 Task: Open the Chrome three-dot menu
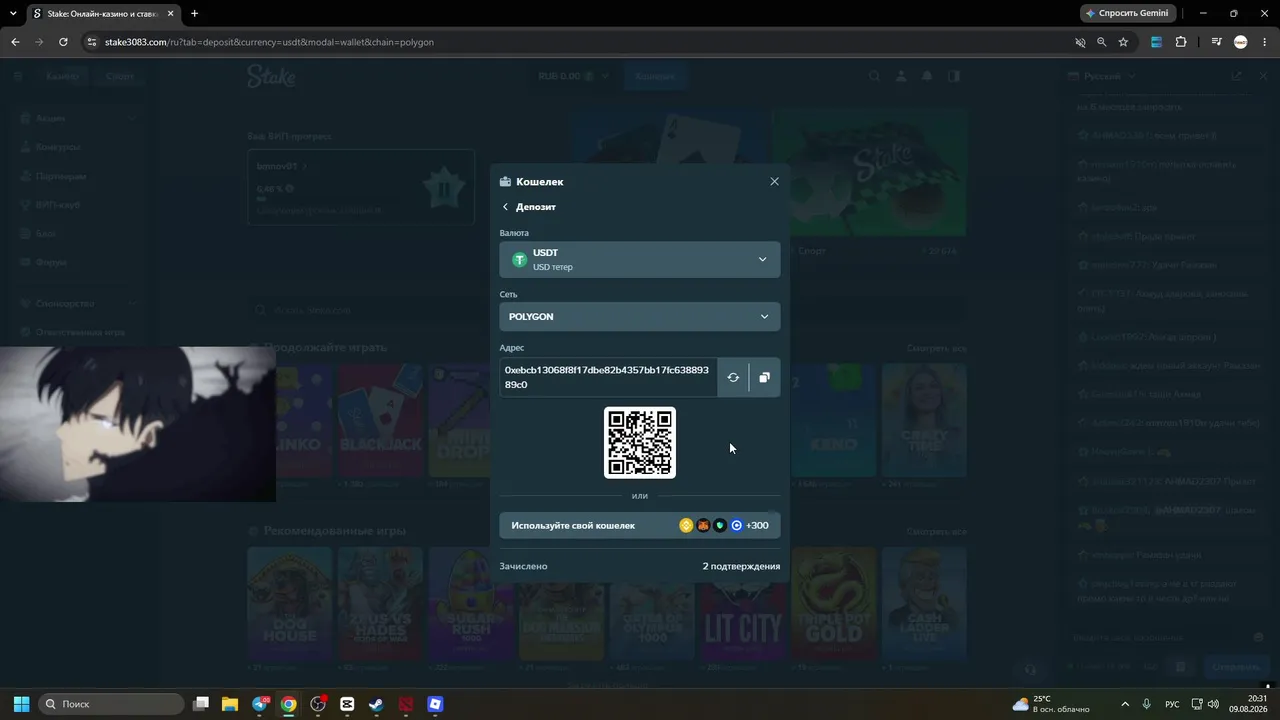[1264, 42]
